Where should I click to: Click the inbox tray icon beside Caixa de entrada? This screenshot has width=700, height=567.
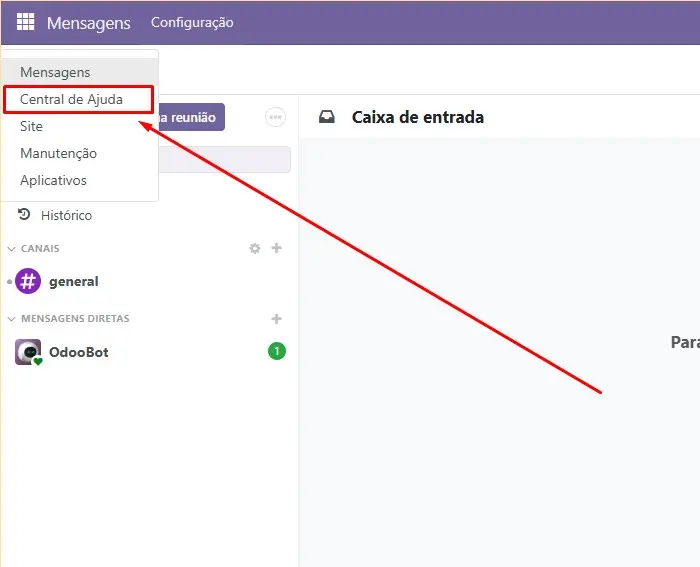coord(327,117)
